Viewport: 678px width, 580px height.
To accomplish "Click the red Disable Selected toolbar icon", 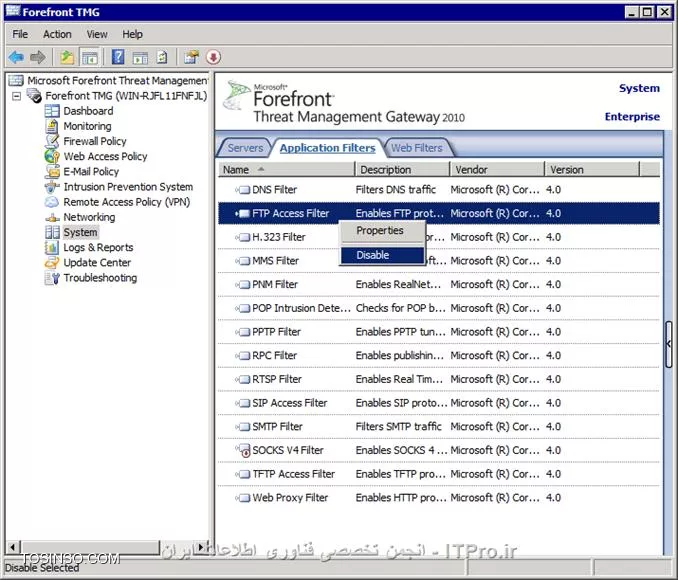I will click(x=213, y=57).
